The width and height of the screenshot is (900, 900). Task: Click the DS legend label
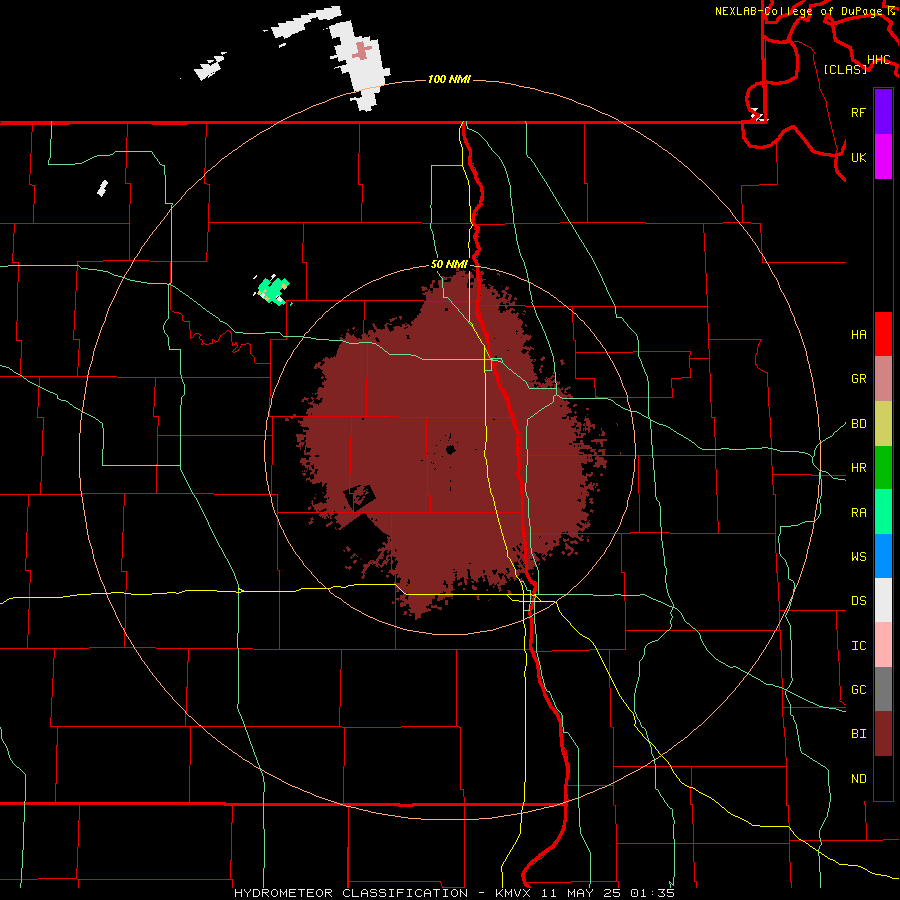[x=858, y=601]
